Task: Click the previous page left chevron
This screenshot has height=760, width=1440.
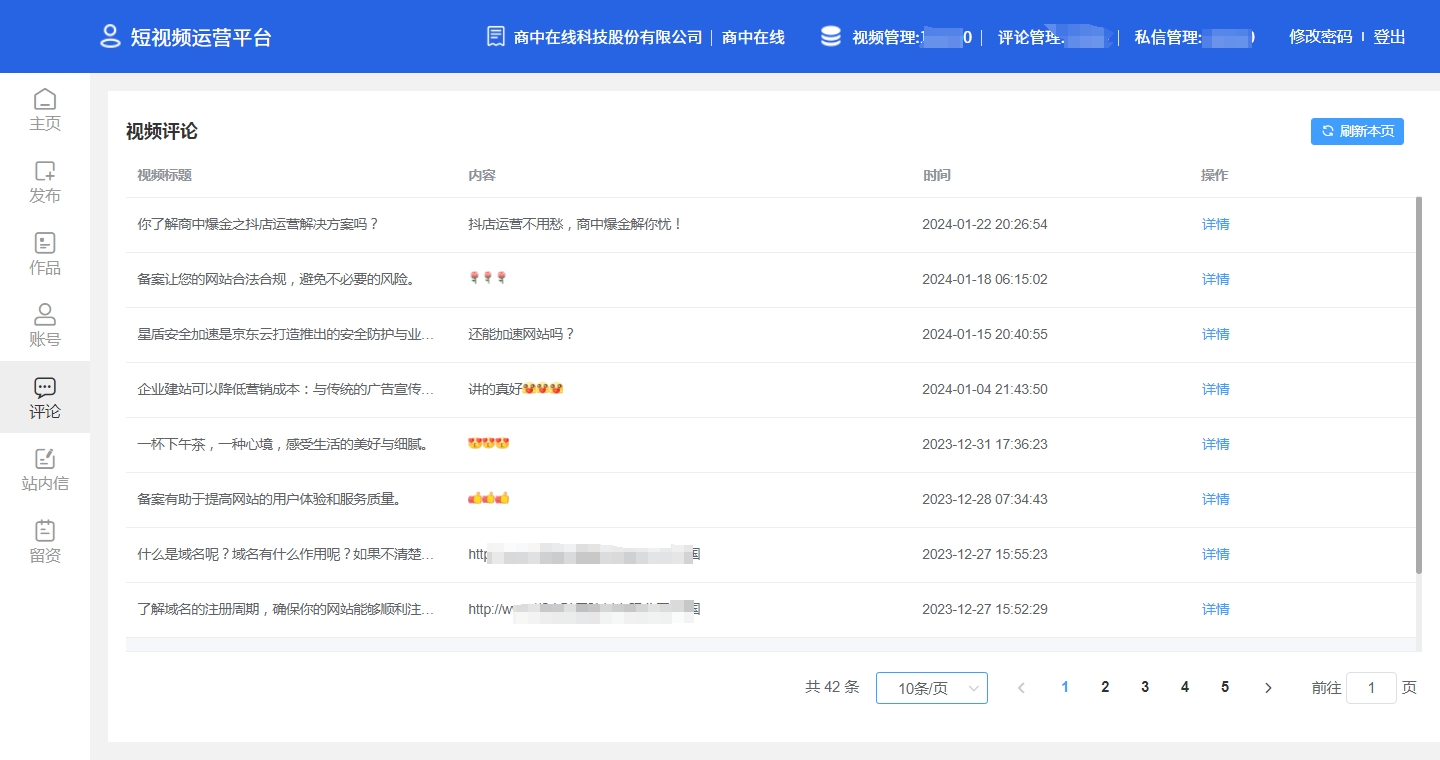Action: tap(1021, 688)
